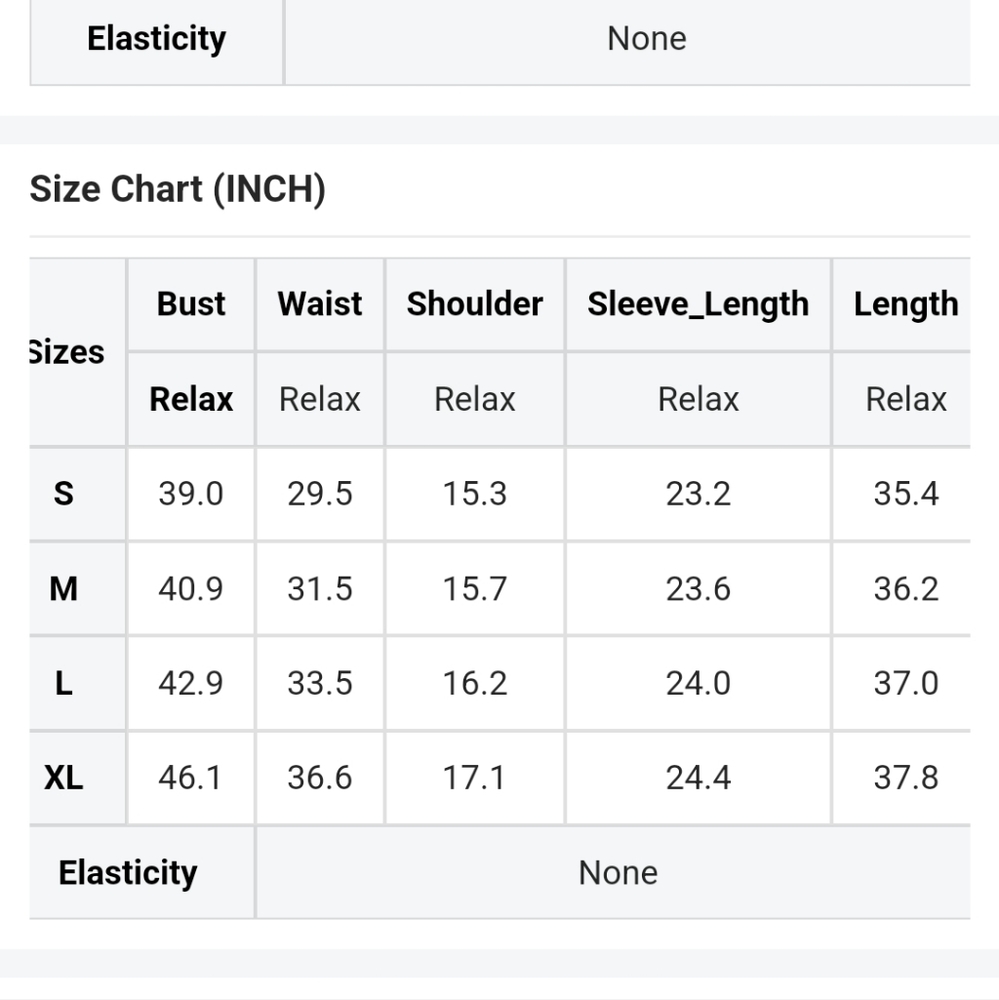Click the S bust value 39.0
Viewport: 999px width, 1000px height.
(191, 494)
